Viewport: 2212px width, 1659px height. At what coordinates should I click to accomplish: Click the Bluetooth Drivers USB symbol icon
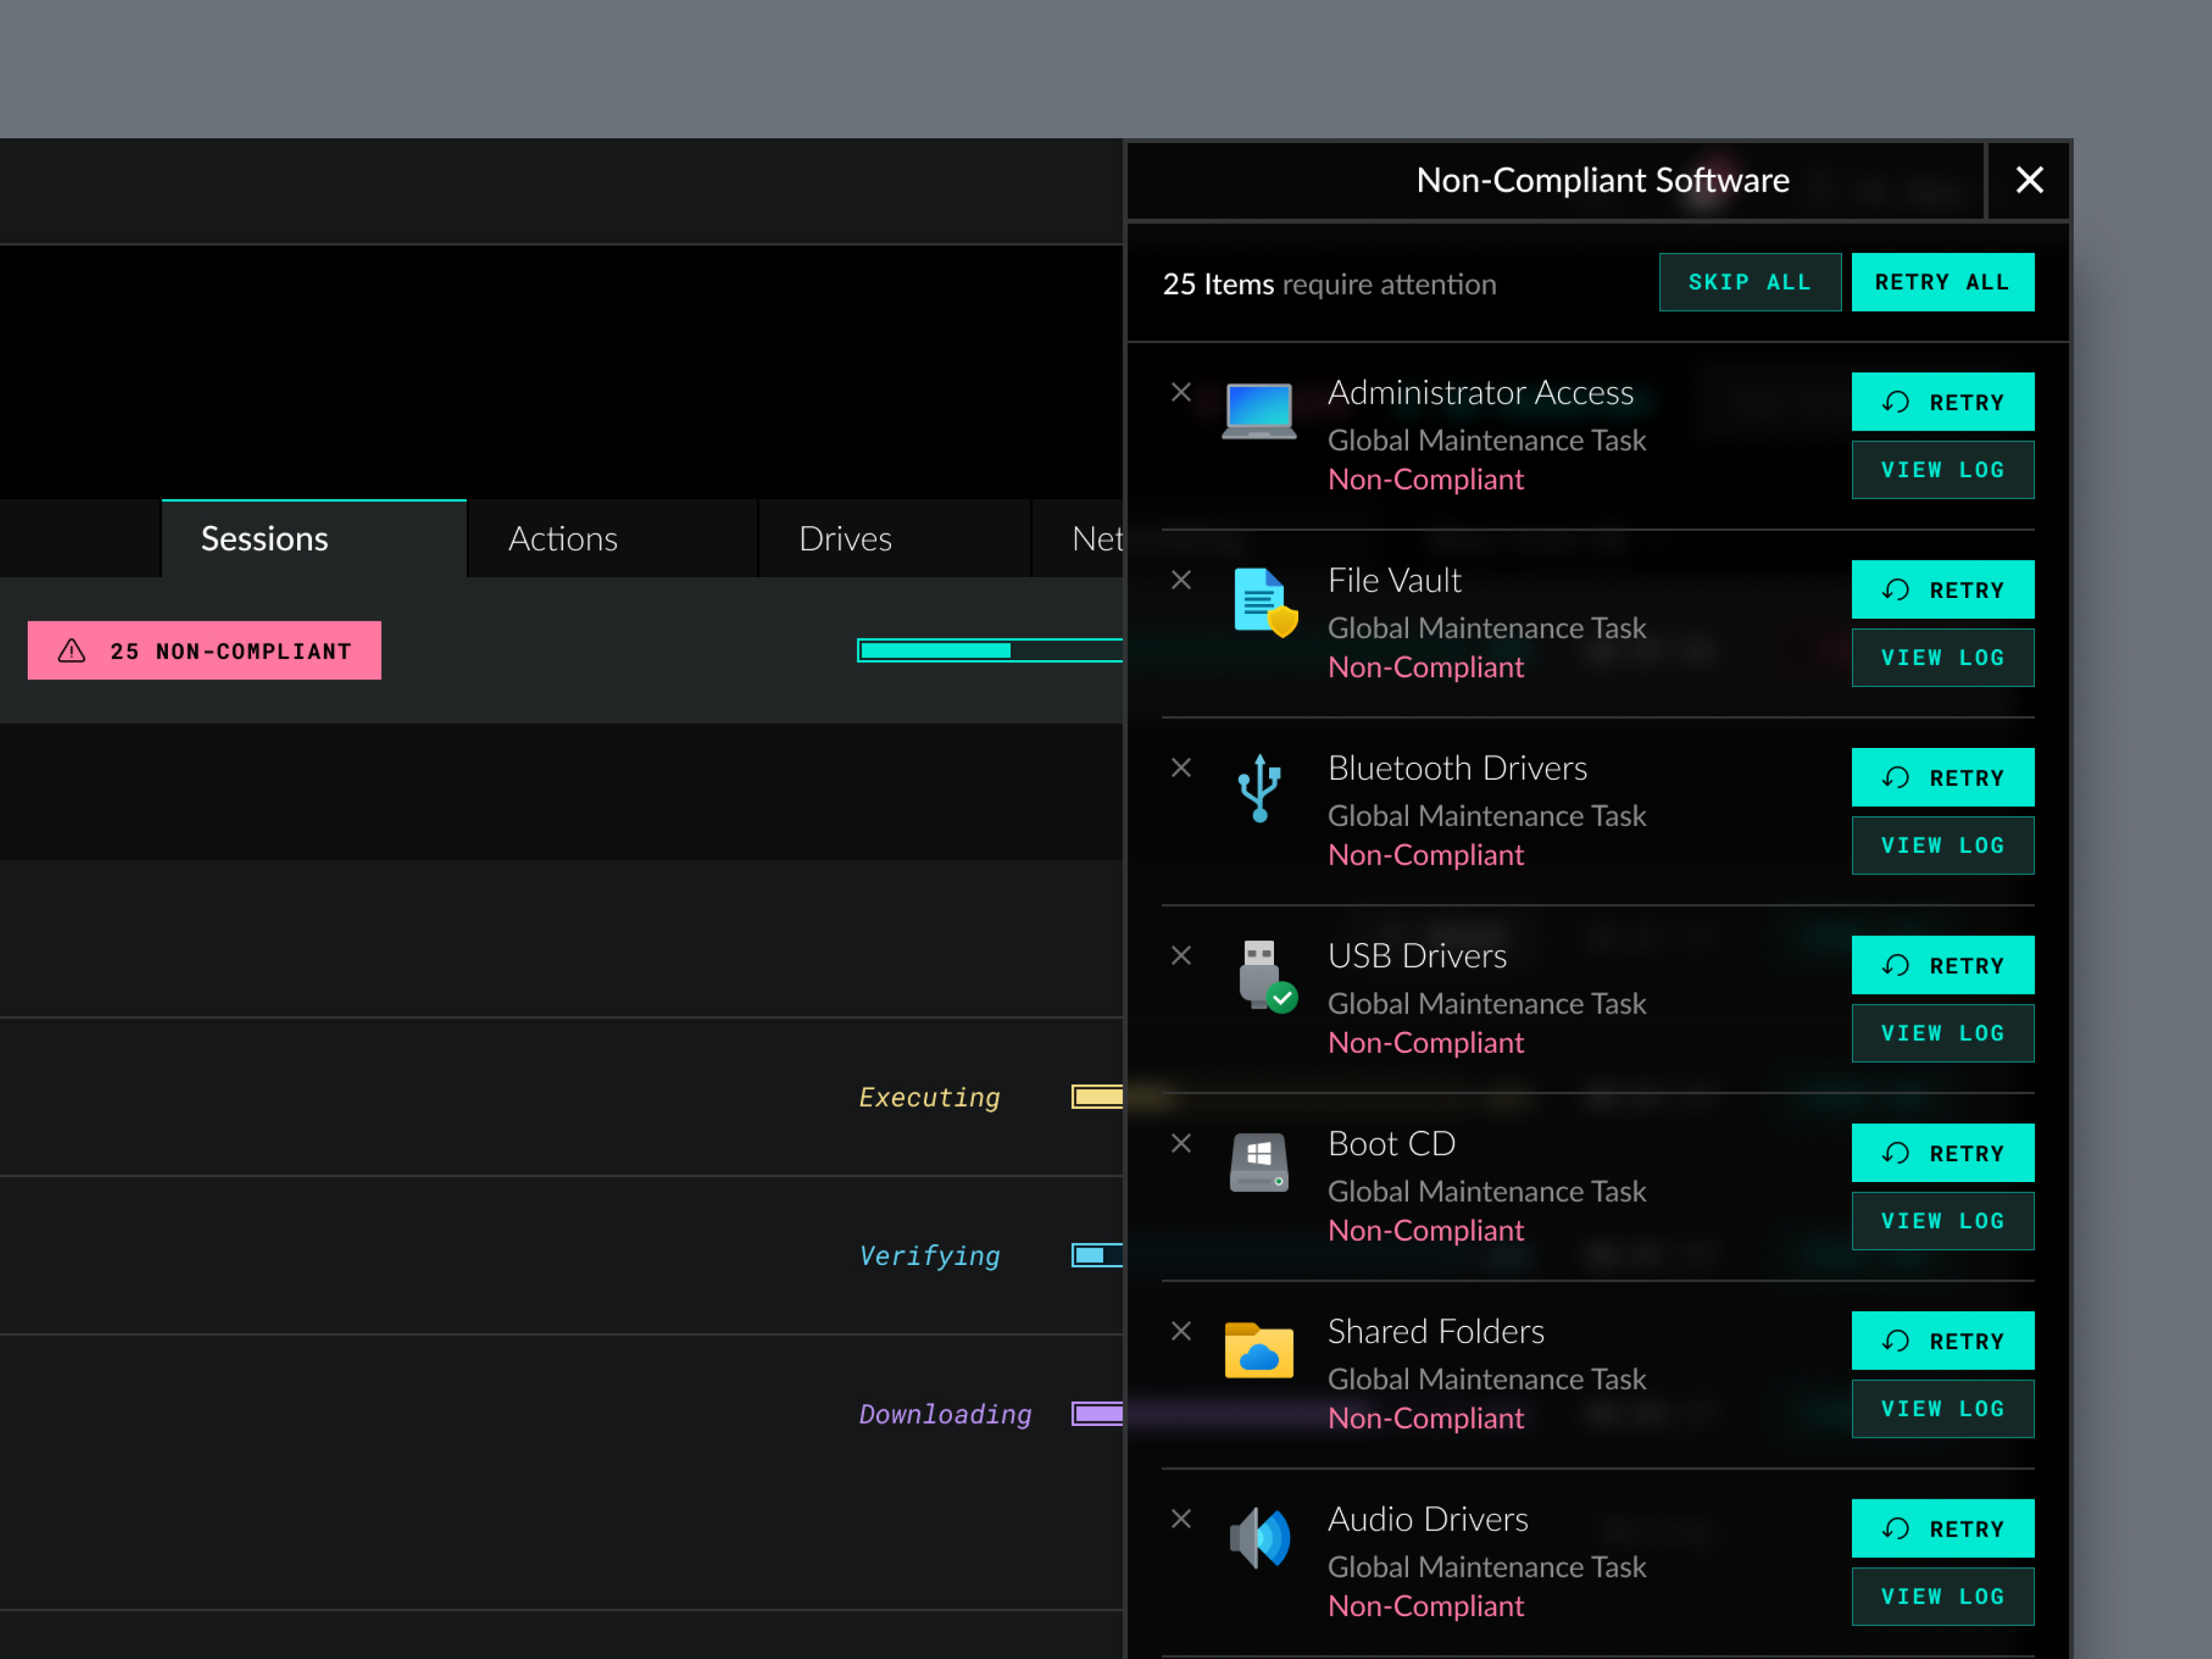tap(1260, 788)
